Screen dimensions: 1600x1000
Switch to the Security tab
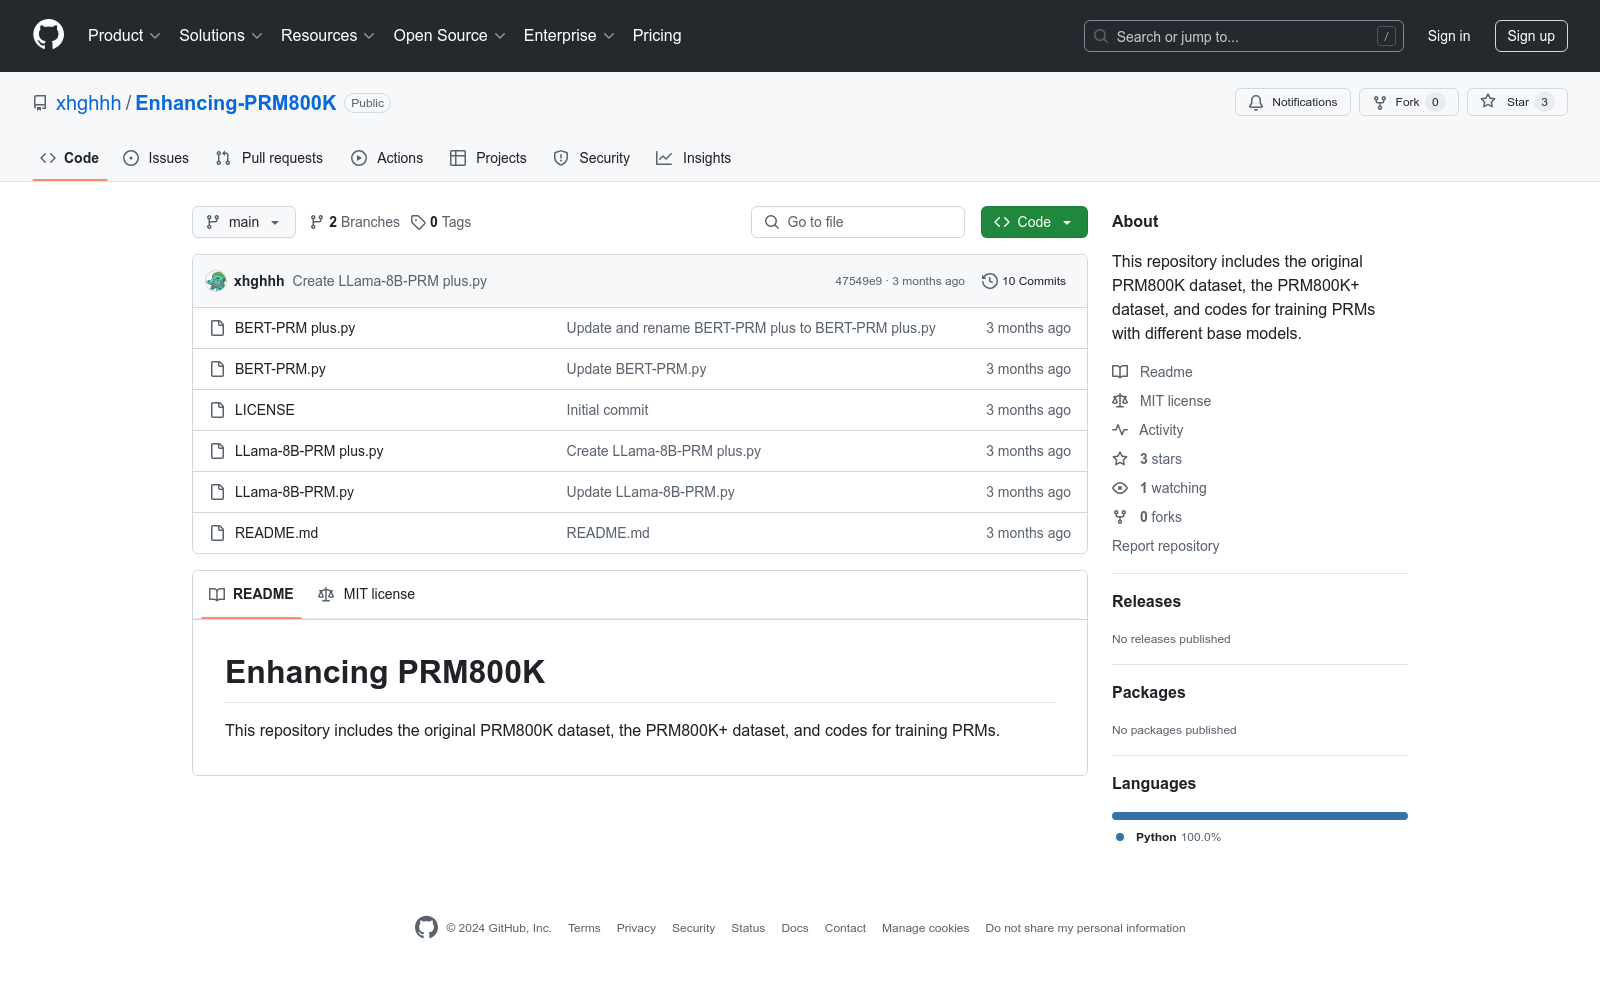point(592,158)
